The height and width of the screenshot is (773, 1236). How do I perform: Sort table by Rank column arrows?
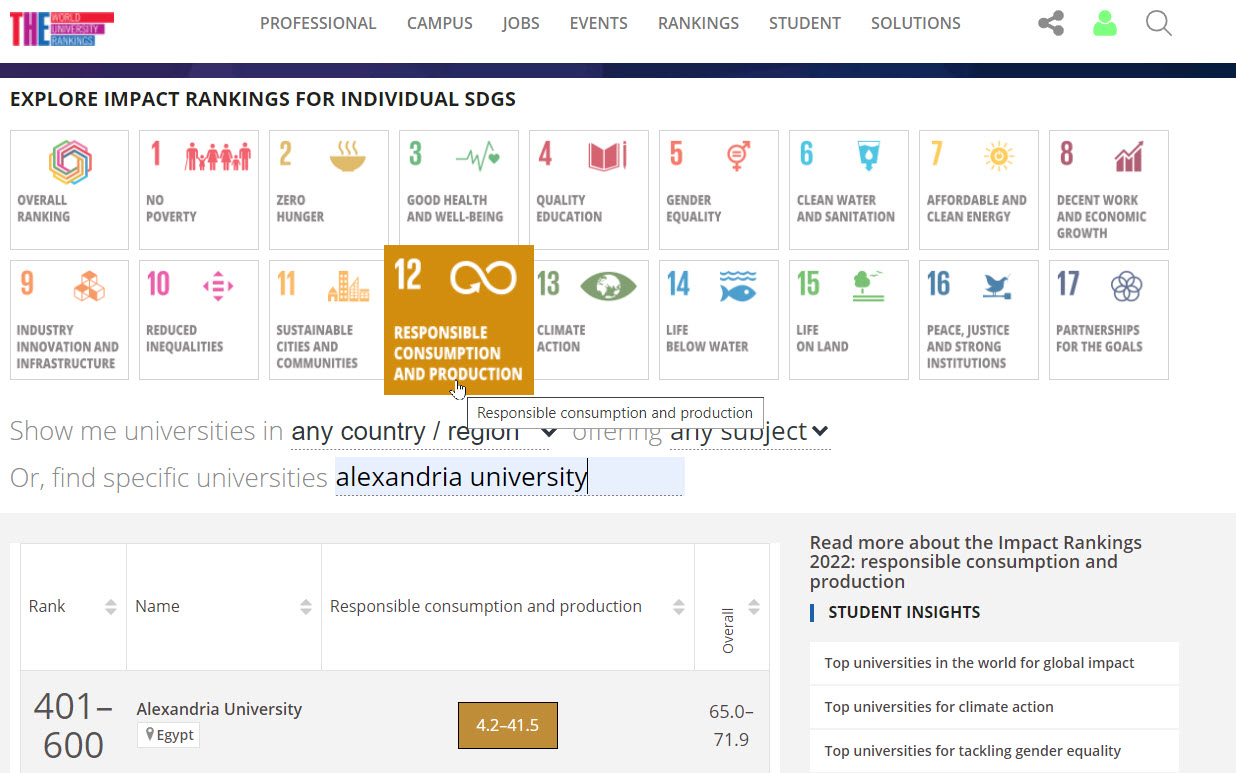(110, 607)
